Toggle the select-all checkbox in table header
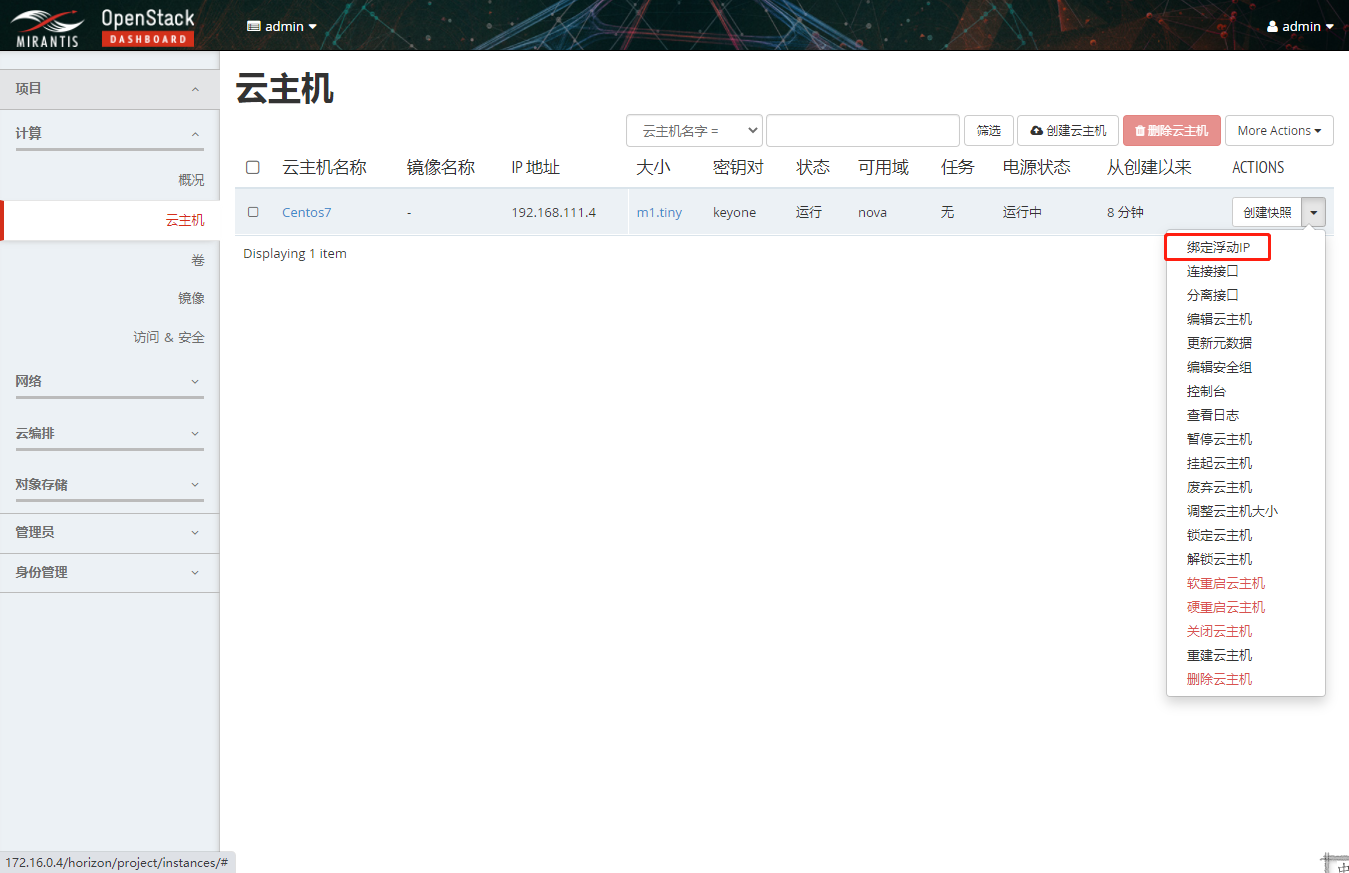Viewport: 1349px width, 873px height. [252, 167]
